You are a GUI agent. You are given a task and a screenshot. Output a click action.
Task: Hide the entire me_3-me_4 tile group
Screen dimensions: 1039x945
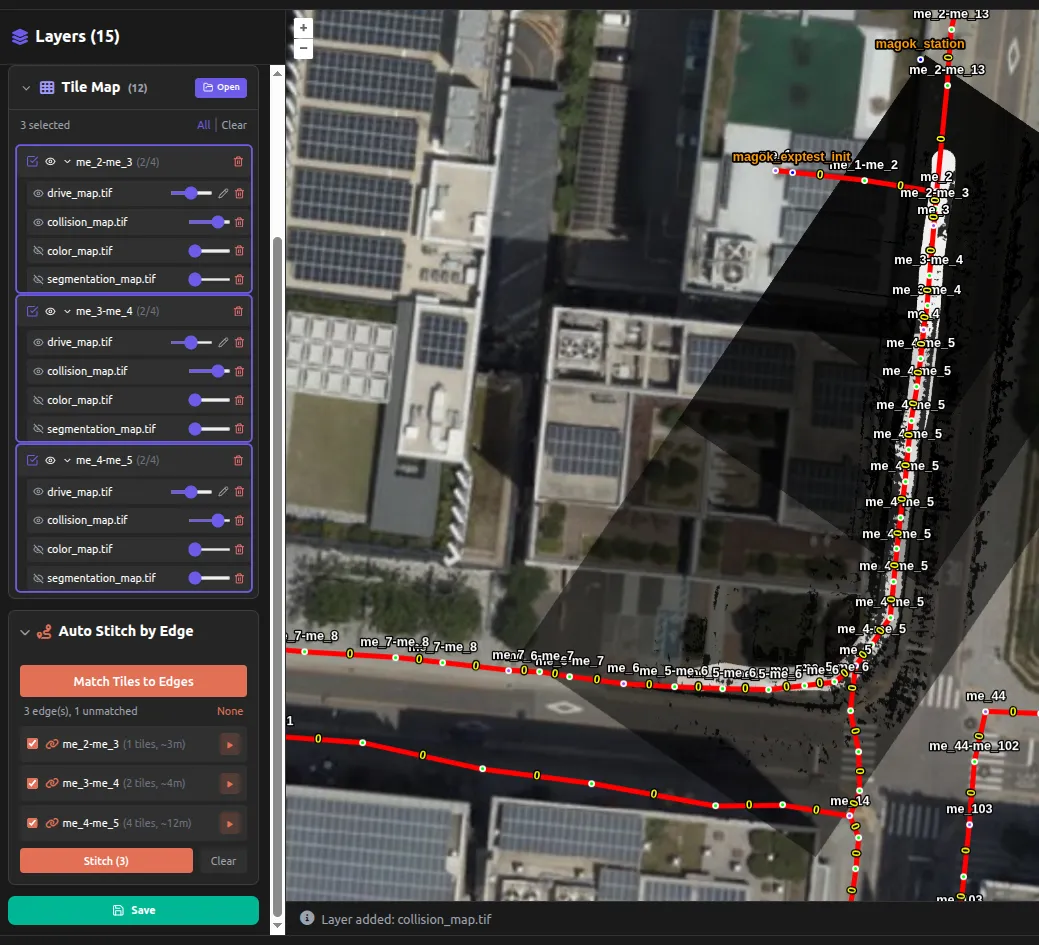click(50, 311)
